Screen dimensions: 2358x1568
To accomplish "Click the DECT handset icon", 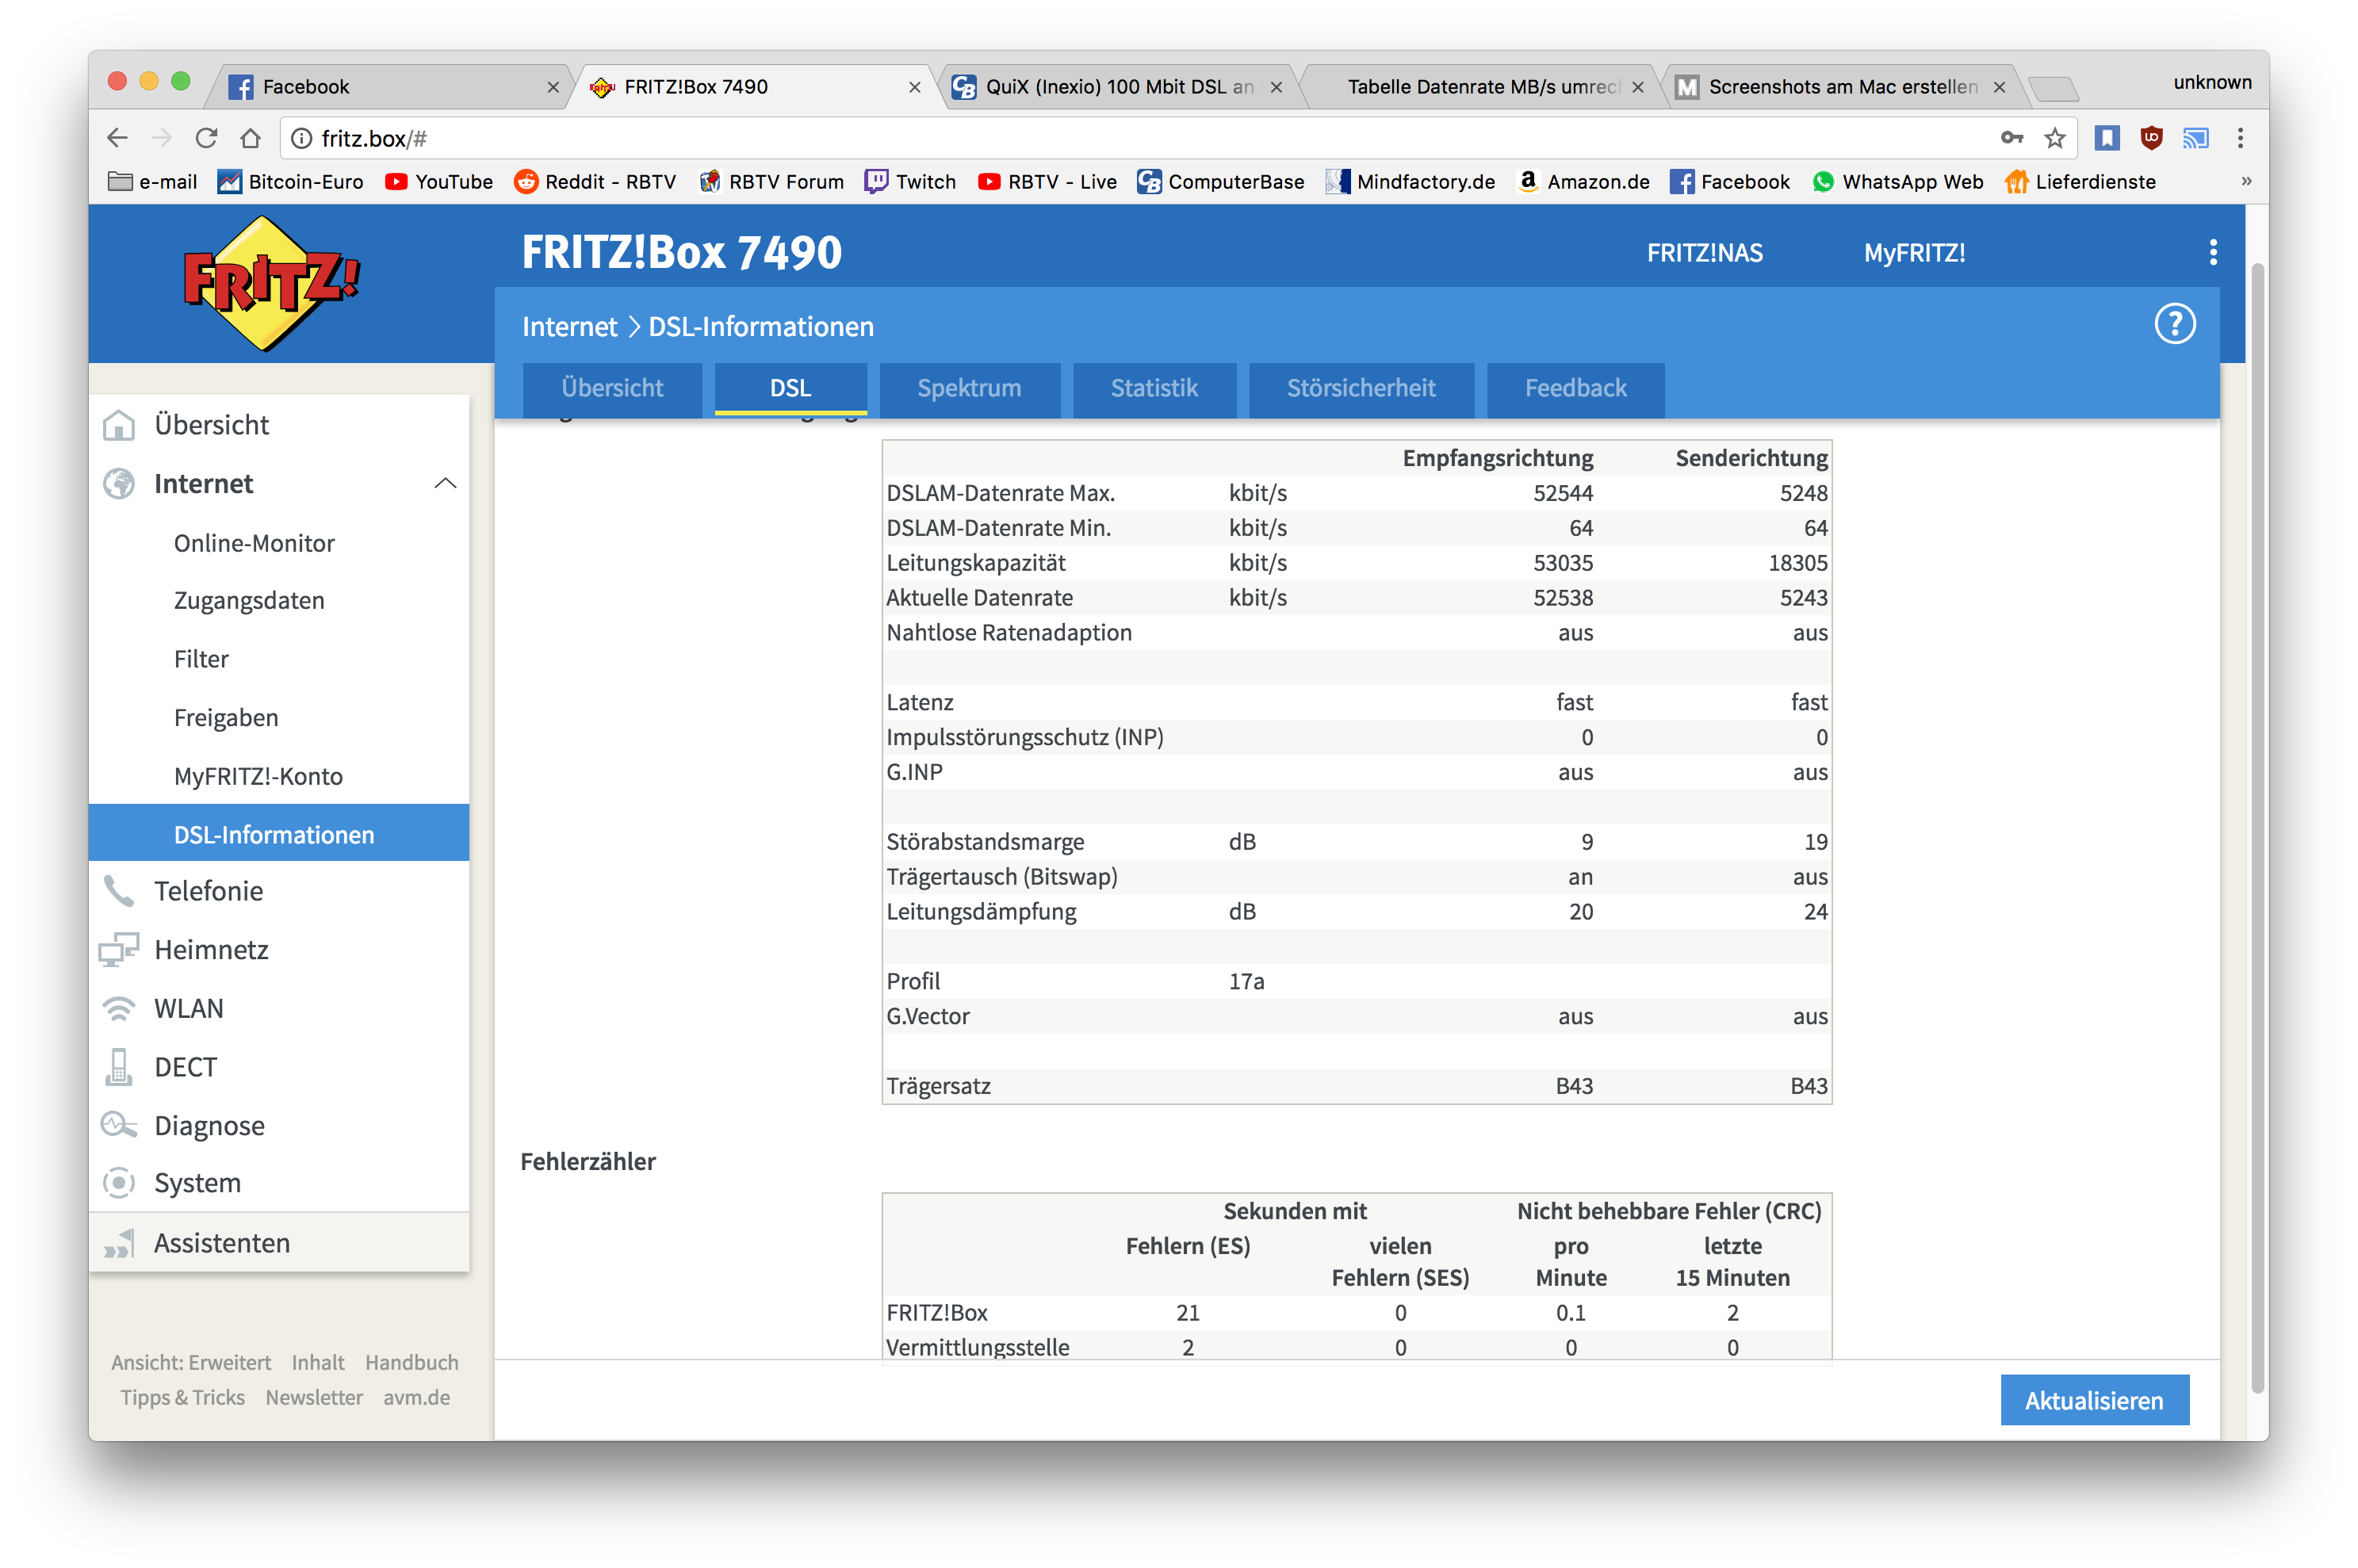I will point(119,1067).
